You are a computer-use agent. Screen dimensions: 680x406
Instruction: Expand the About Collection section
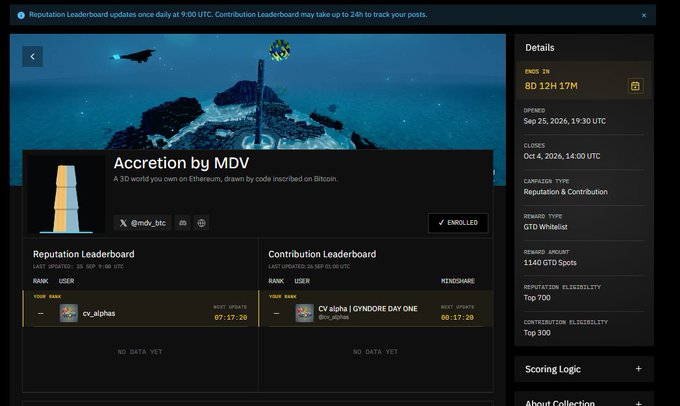pyautogui.click(x=638, y=403)
